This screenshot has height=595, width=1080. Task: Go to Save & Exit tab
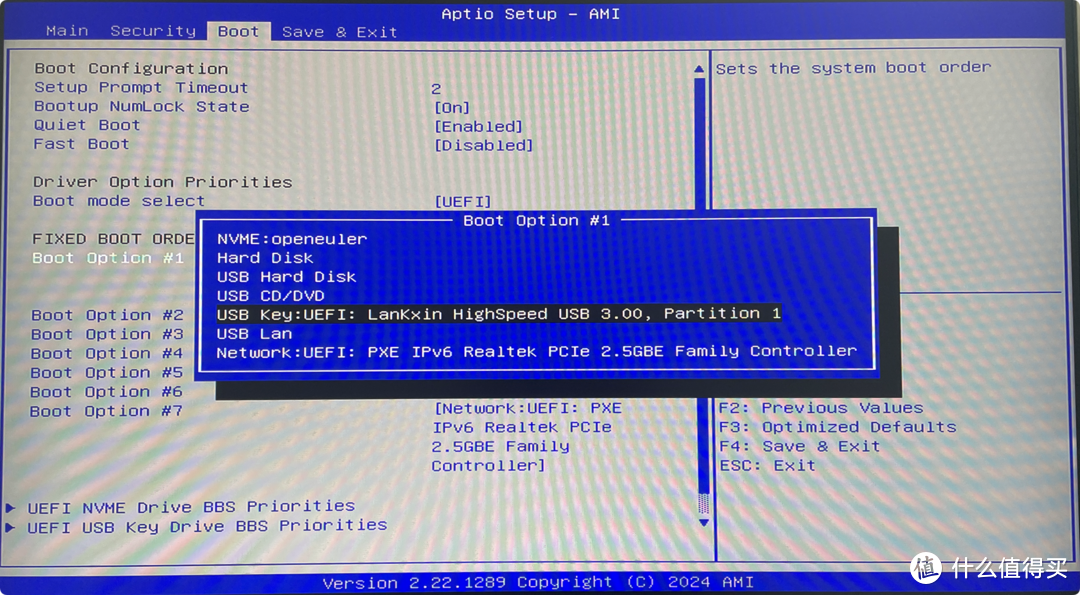340,32
